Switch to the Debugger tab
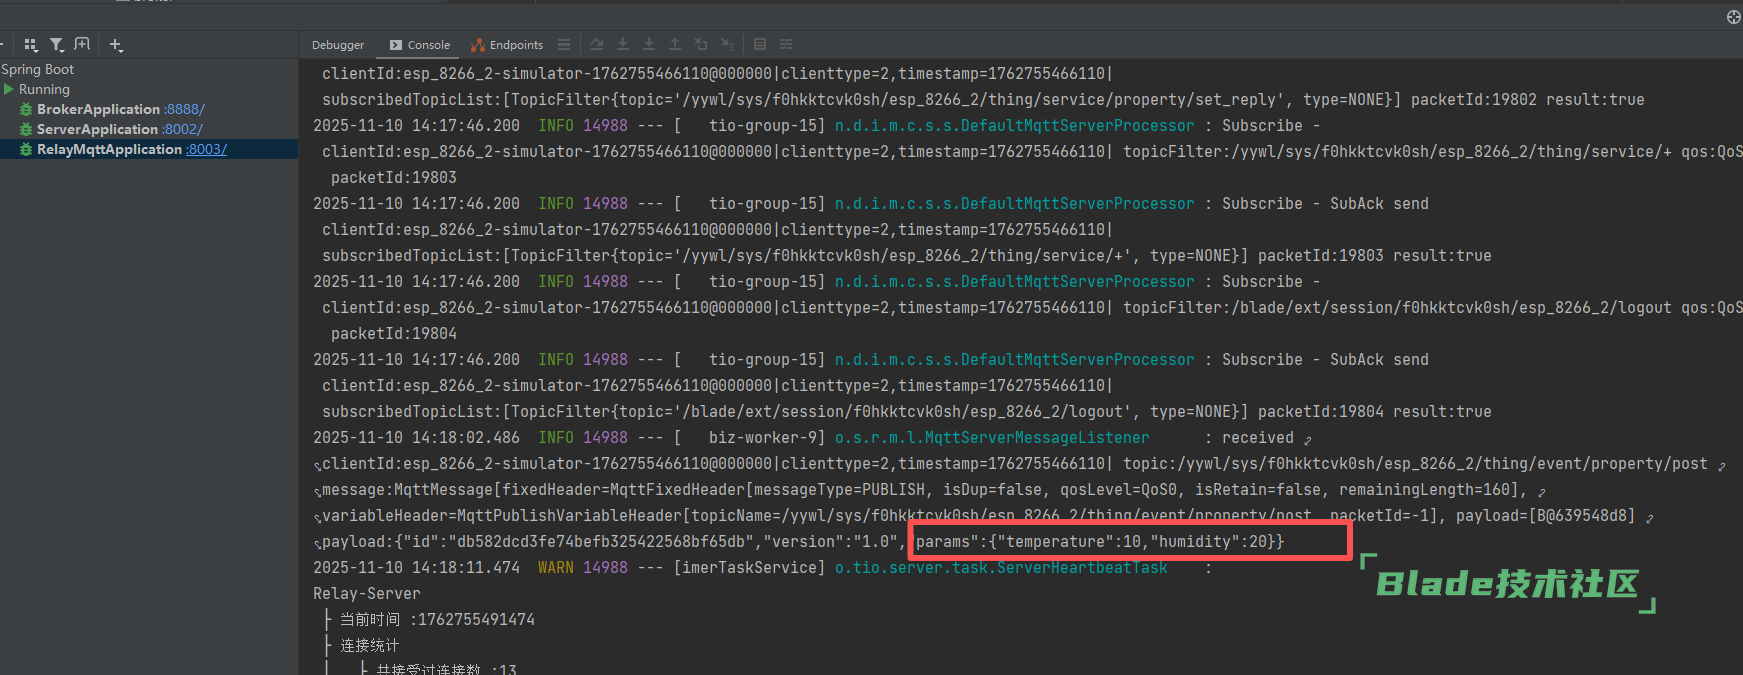The width and height of the screenshot is (1743, 675). point(338,45)
